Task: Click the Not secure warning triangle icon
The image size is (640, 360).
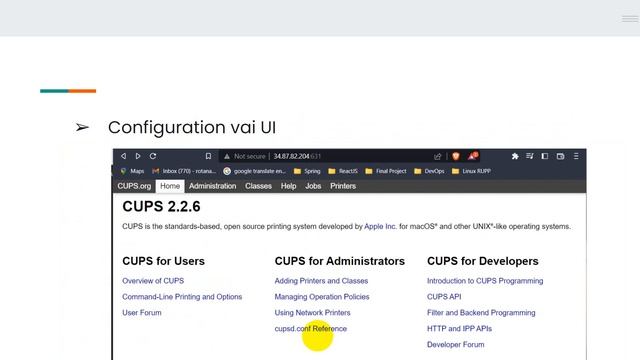Action: coord(227,156)
